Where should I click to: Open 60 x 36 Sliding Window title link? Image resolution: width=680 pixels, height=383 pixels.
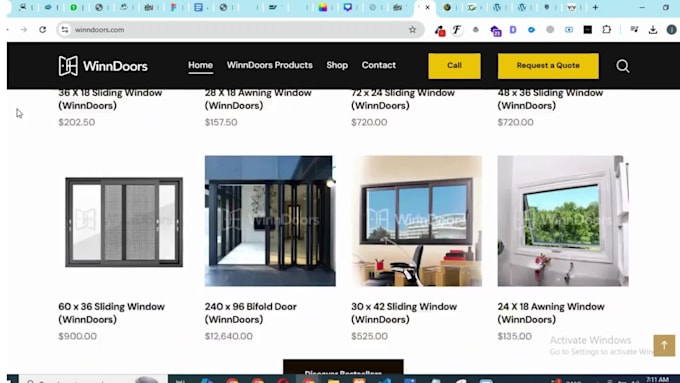(x=111, y=313)
